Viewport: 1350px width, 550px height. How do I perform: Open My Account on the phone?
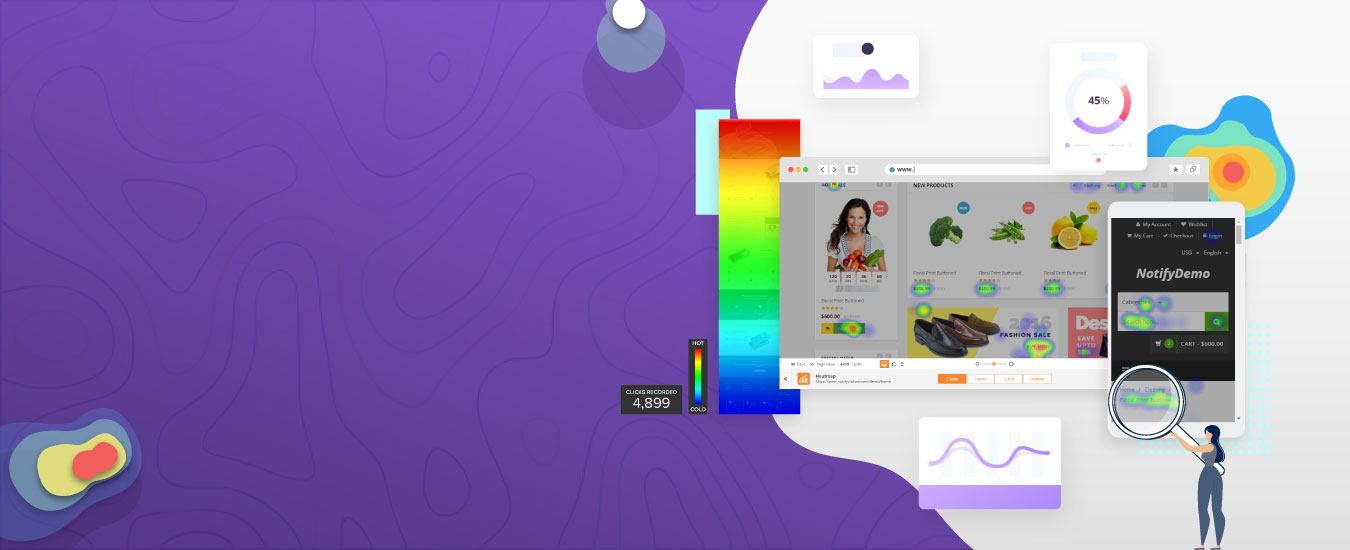1153,224
